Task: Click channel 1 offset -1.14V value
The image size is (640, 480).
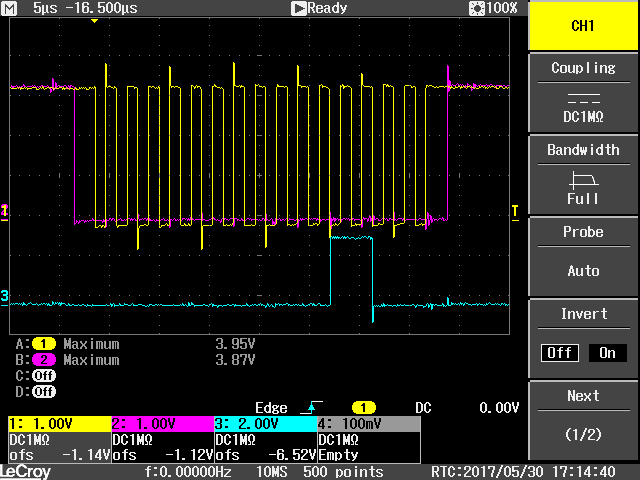Action: point(86,455)
